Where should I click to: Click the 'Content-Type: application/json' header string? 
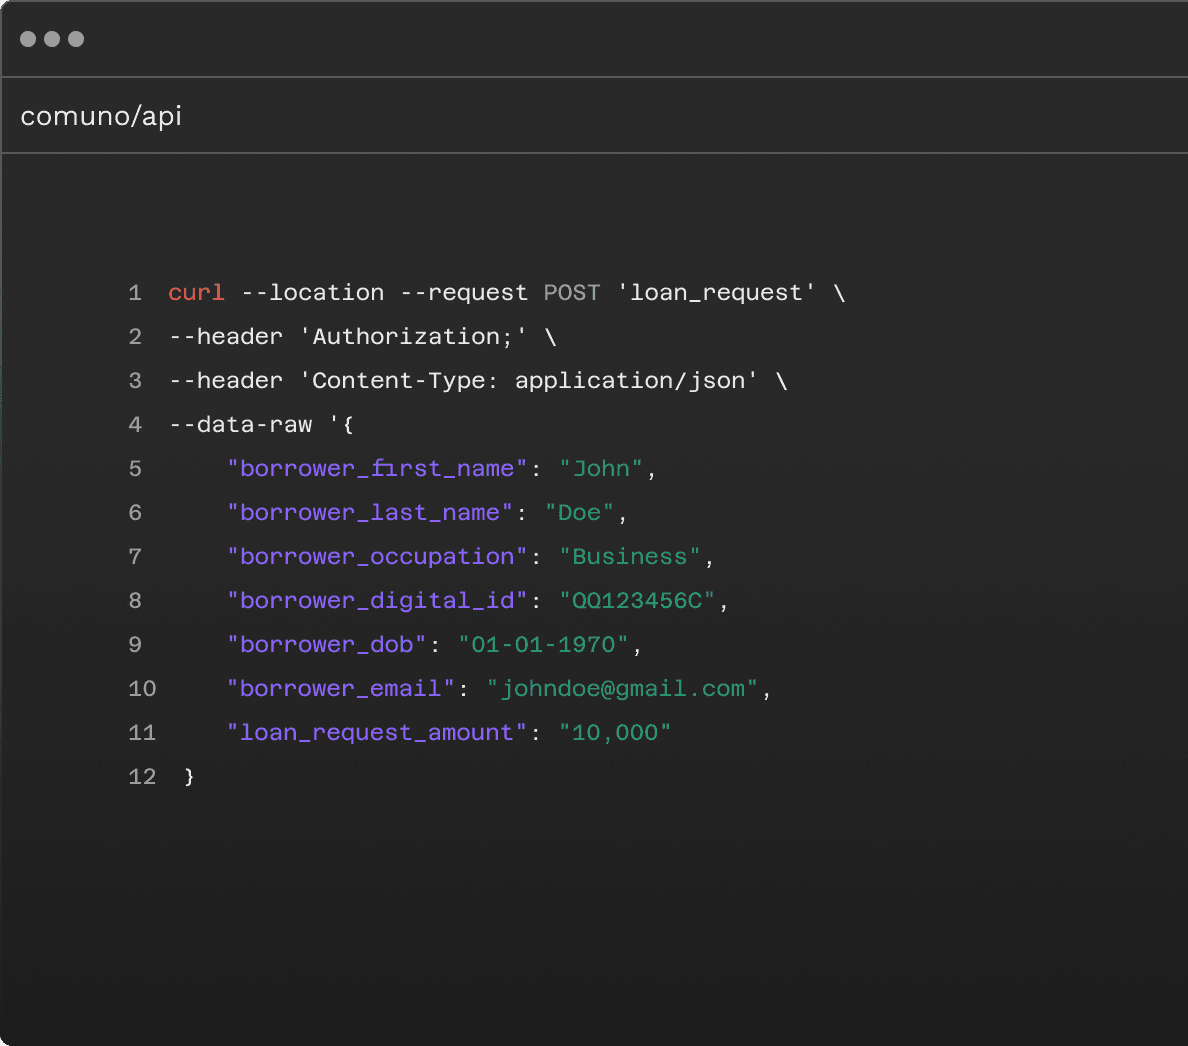click(x=529, y=381)
